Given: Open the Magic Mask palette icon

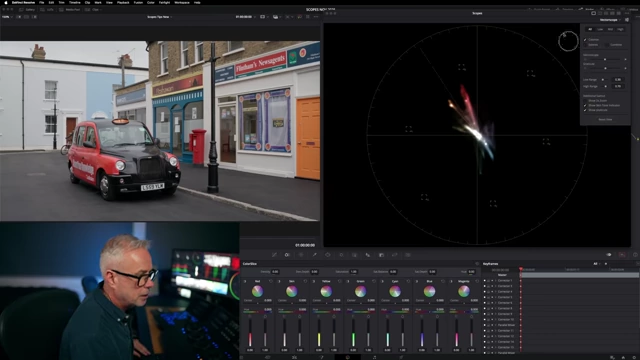Looking at the screenshot, I should (x=354, y=255).
